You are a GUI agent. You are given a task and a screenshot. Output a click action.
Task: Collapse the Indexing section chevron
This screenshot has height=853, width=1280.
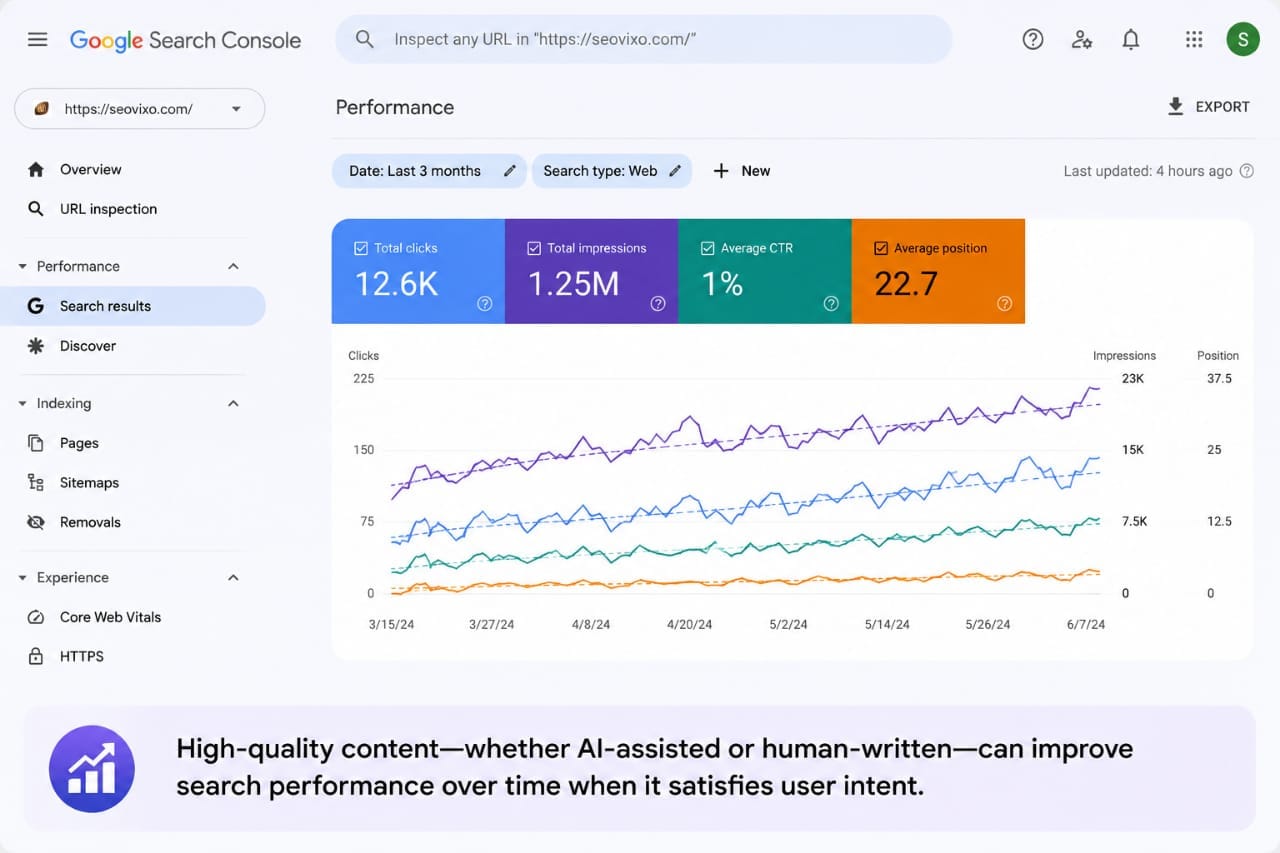[x=233, y=403]
